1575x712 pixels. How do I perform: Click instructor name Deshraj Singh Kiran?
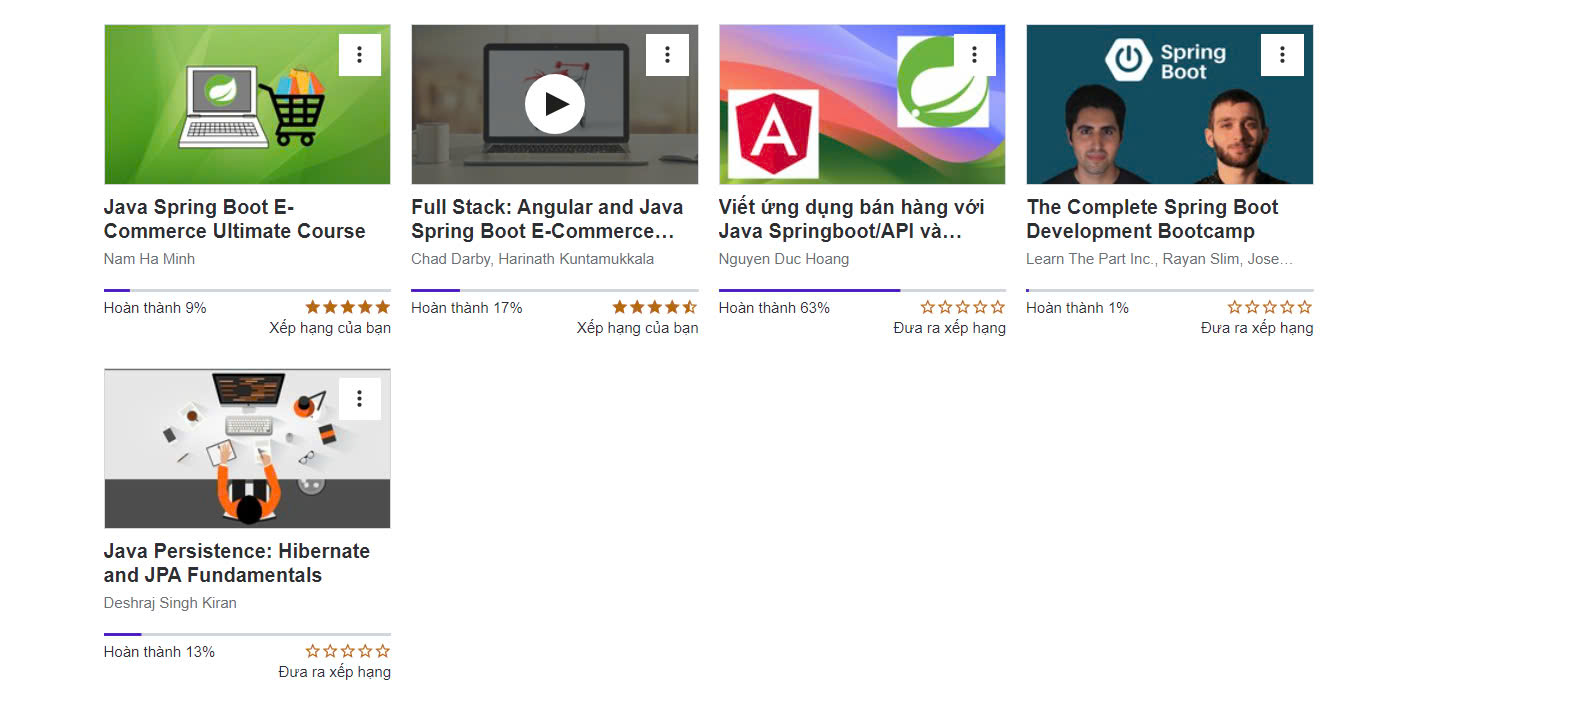click(x=170, y=603)
